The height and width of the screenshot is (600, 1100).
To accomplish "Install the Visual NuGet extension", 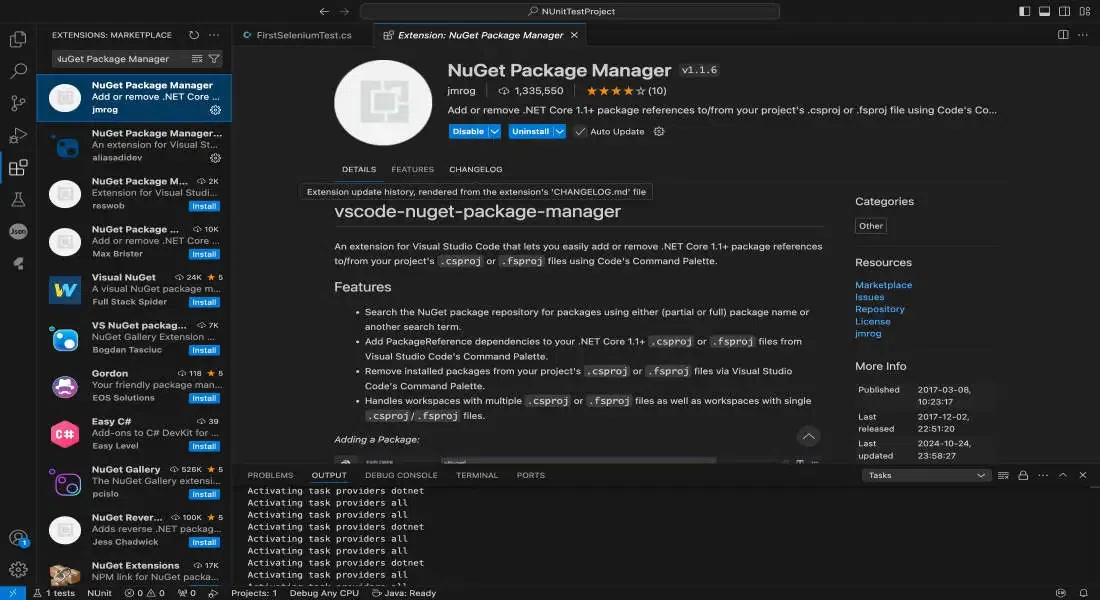I will tap(204, 302).
